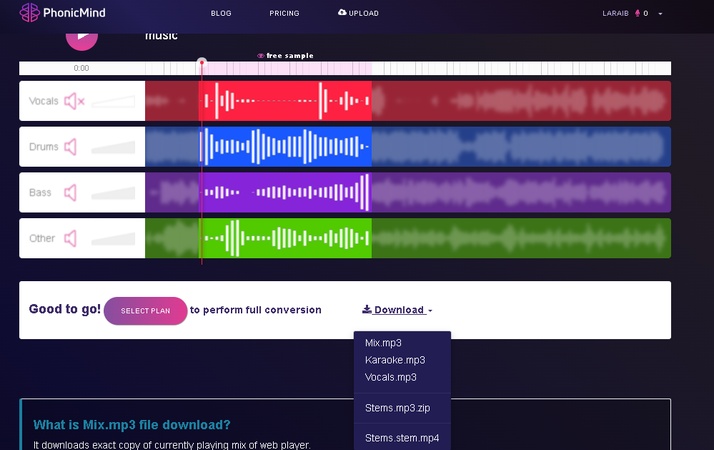Select Karaoke.mp3 from the download menu

point(395,360)
